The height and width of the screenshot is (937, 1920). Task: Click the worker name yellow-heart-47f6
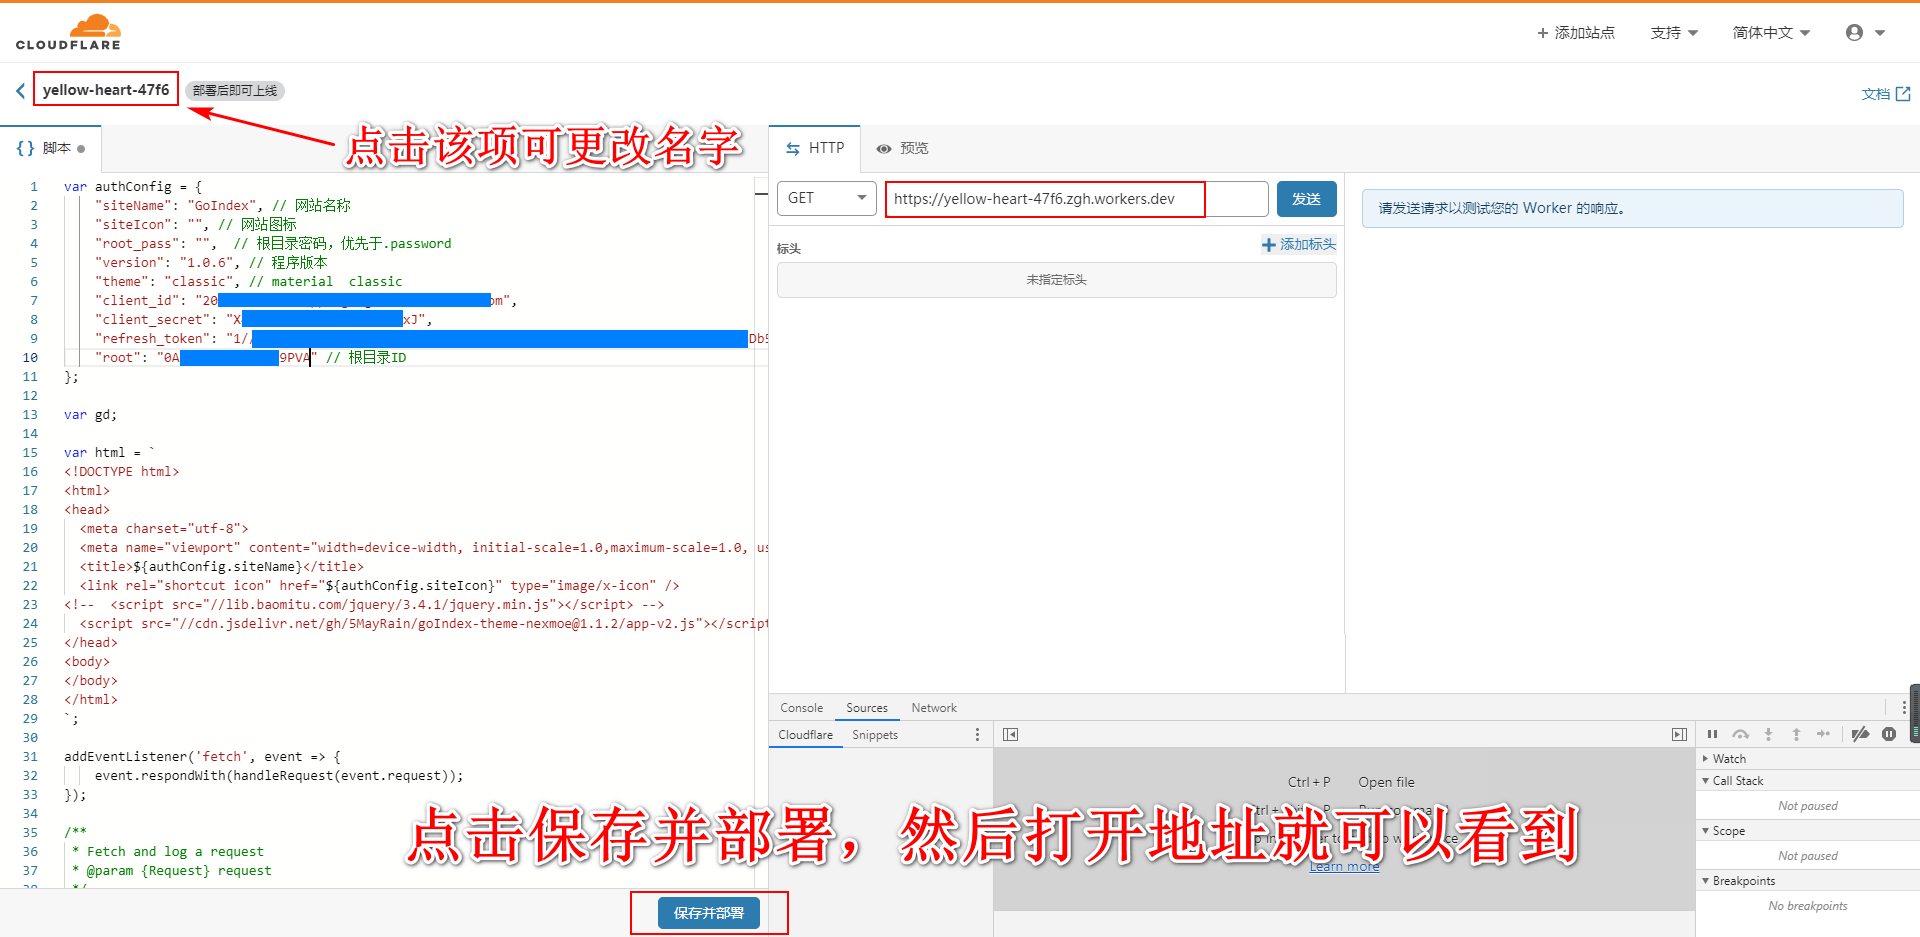(106, 89)
